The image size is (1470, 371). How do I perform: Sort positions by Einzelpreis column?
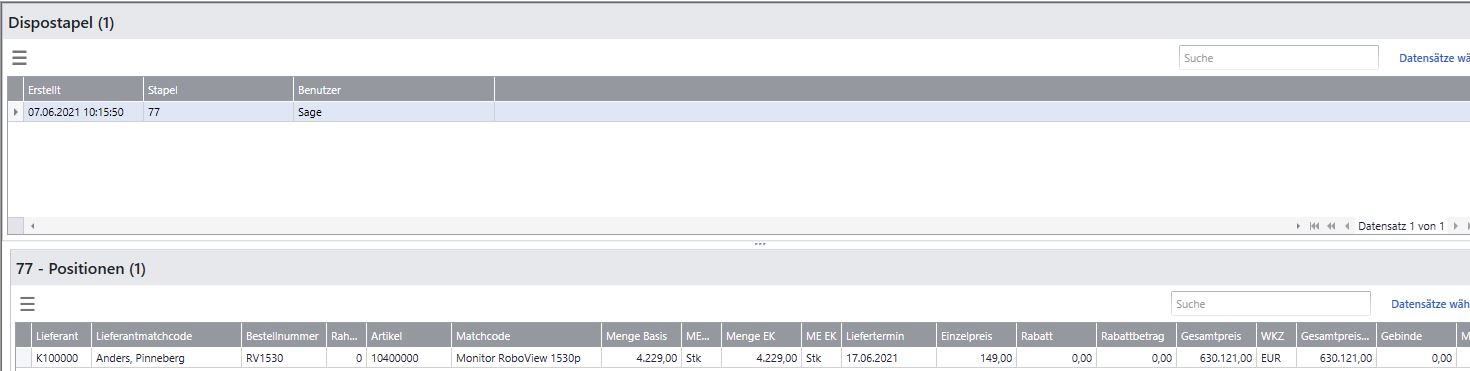click(976, 336)
